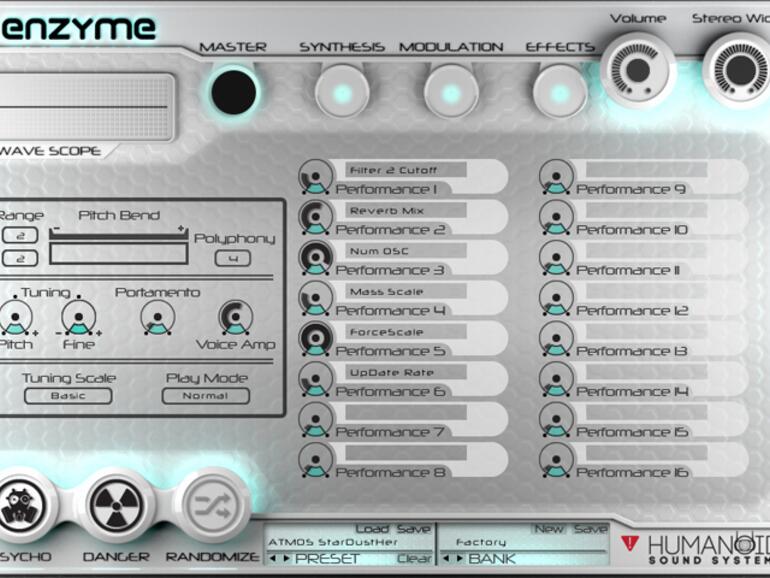Click the Stereo Width knob
This screenshot has height=578, width=770.
[741, 70]
